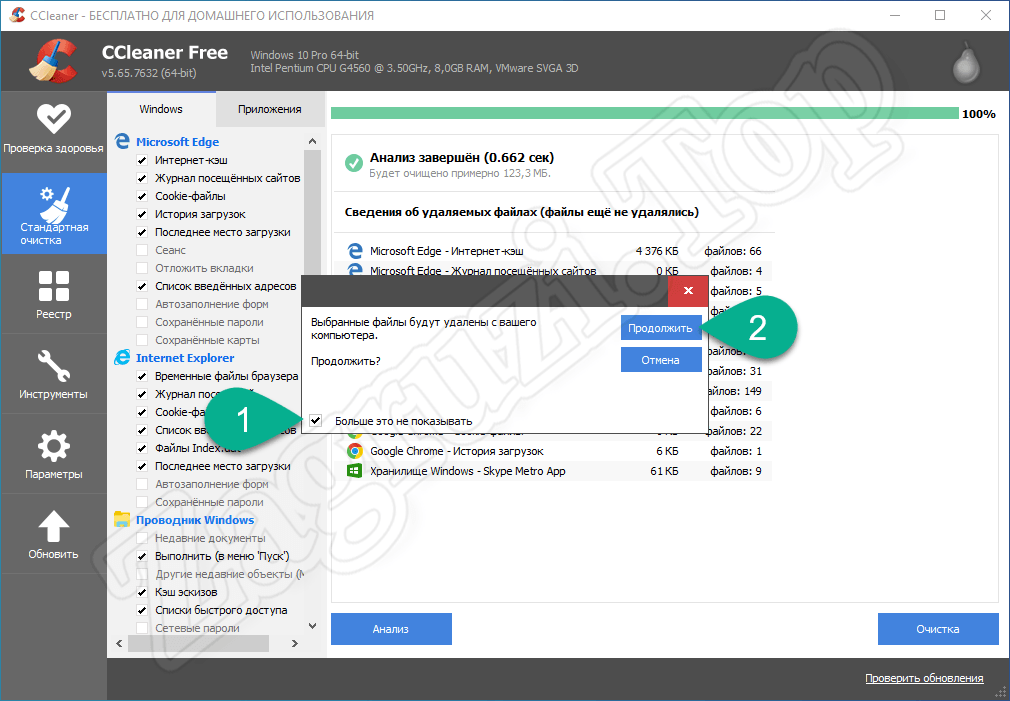The image size is (1010, 701).
Task: Switch to the Windows tab
Action: point(161,109)
